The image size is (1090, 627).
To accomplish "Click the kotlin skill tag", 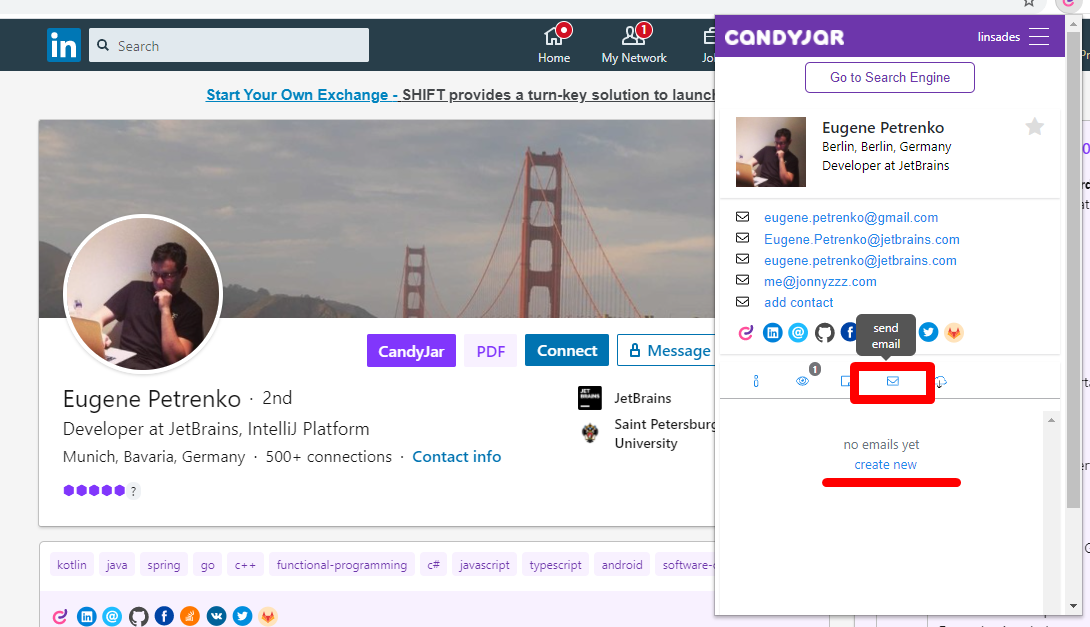I will 72,565.
